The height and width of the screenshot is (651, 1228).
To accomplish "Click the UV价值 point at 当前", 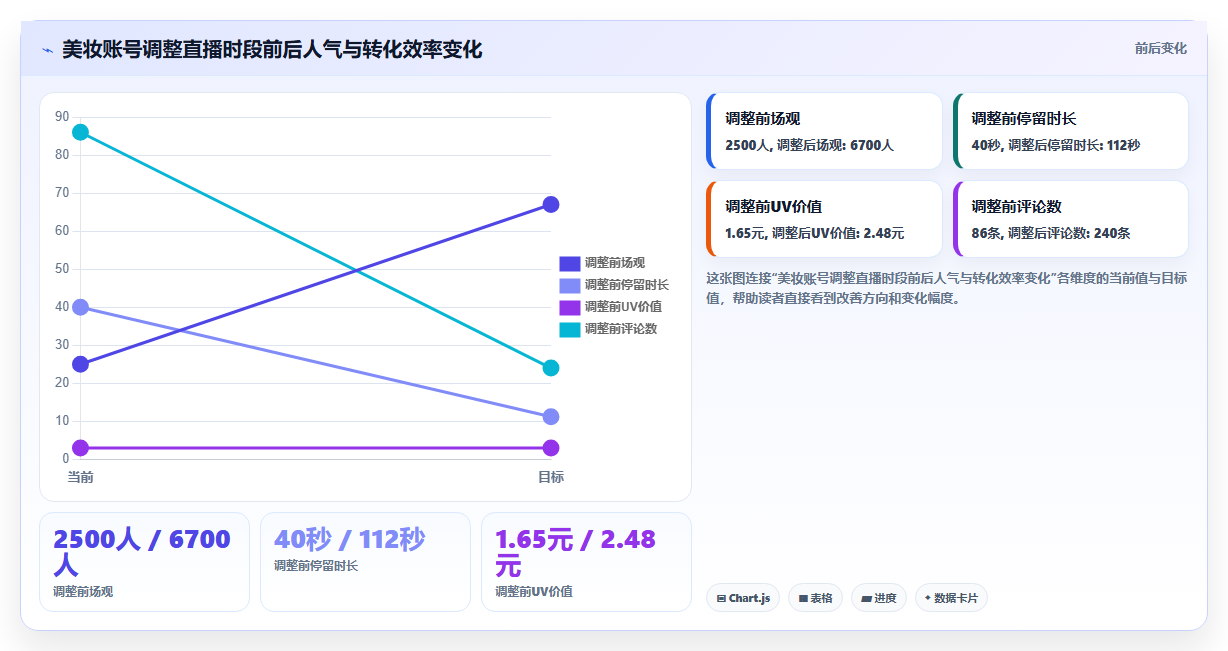I will pos(80,448).
